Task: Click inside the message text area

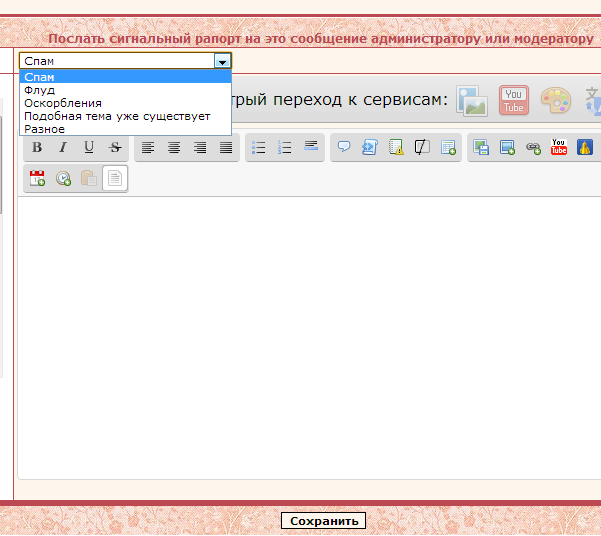Action: (x=309, y=337)
